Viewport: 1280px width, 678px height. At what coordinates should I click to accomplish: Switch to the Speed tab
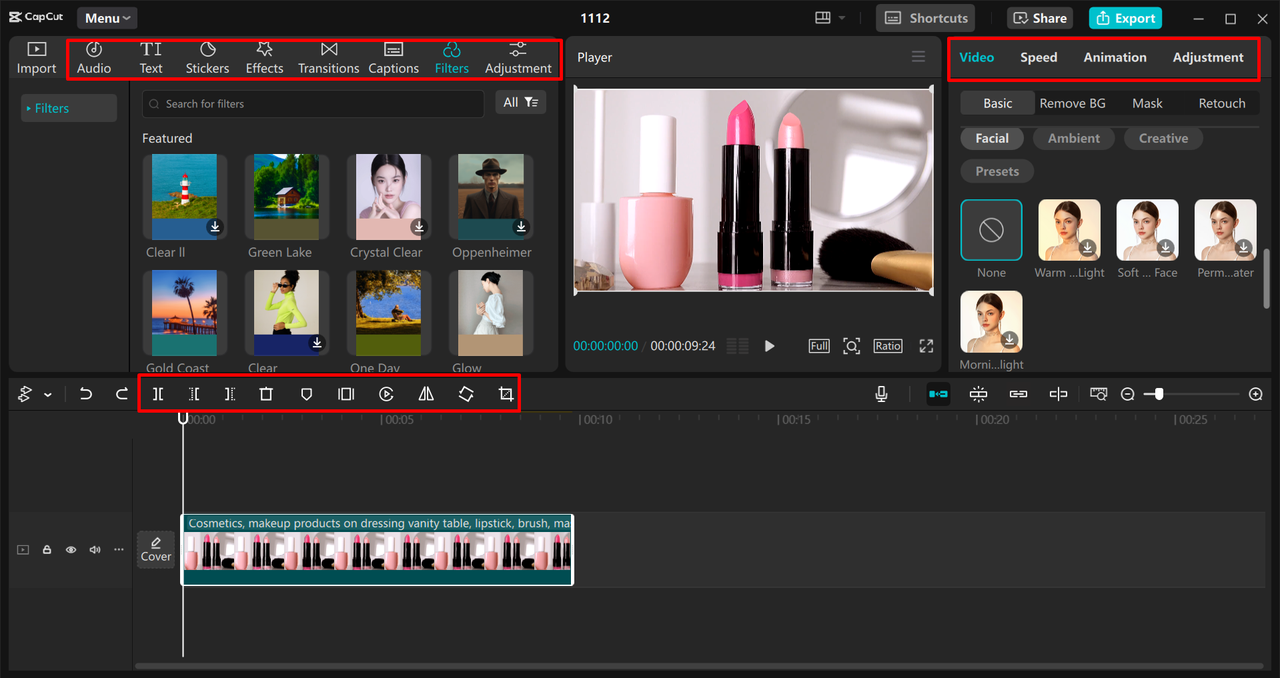tap(1038, 57)
